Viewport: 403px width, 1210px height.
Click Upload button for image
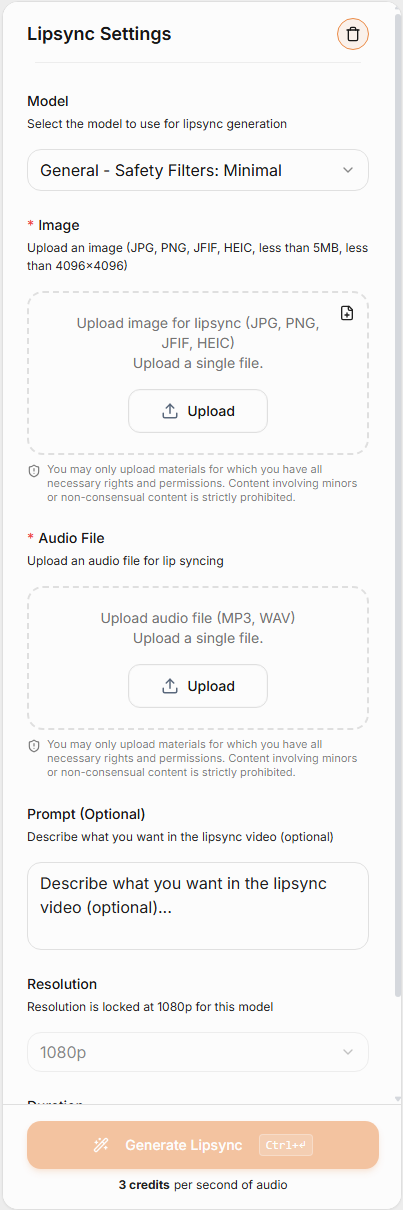(x=198, y=411)
